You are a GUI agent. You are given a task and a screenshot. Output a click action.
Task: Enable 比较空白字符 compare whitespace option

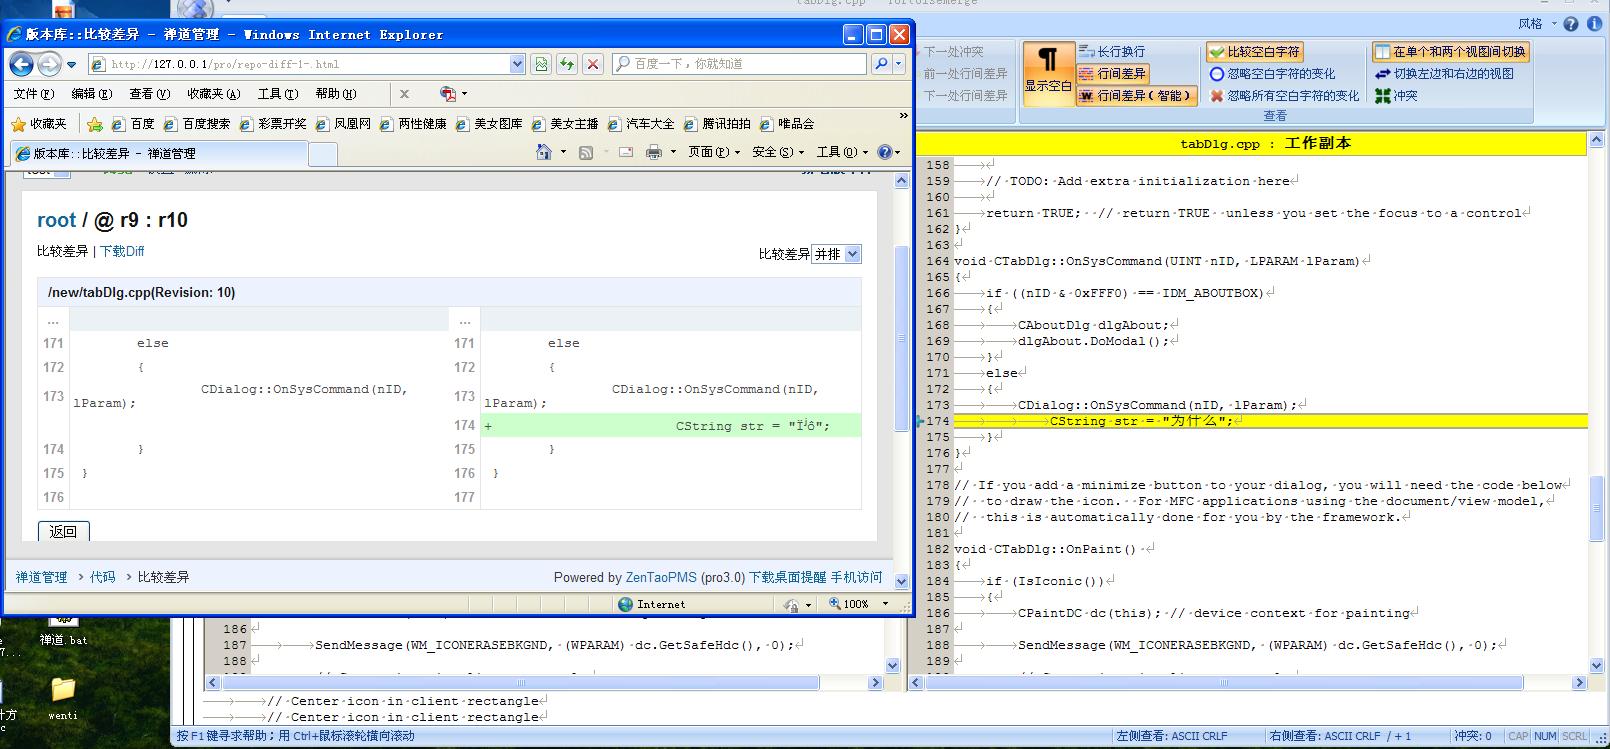(1254, 52)
